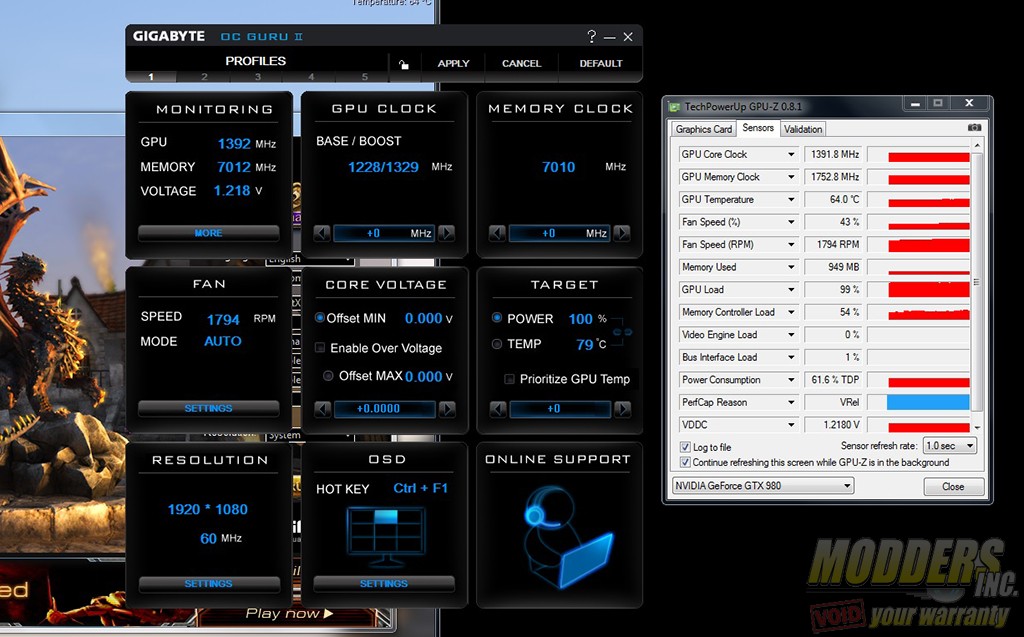Click the PerfCap Reason blue graph bar
This screenshot has height=637, width=1024.
927,402
